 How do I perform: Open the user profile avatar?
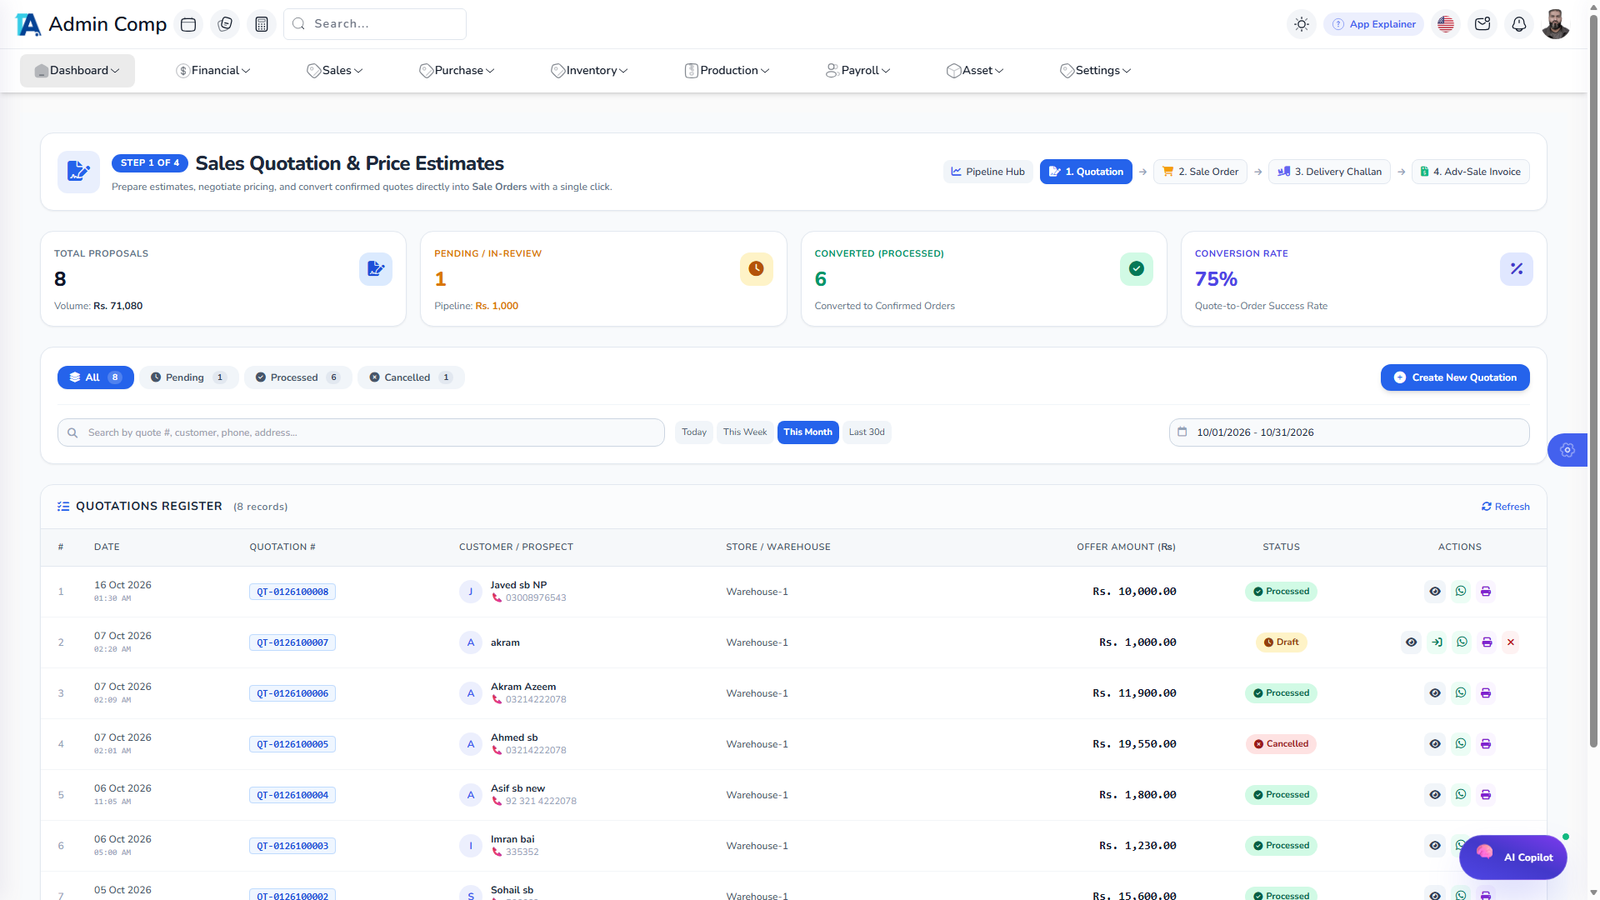[x=1555, y=24]
